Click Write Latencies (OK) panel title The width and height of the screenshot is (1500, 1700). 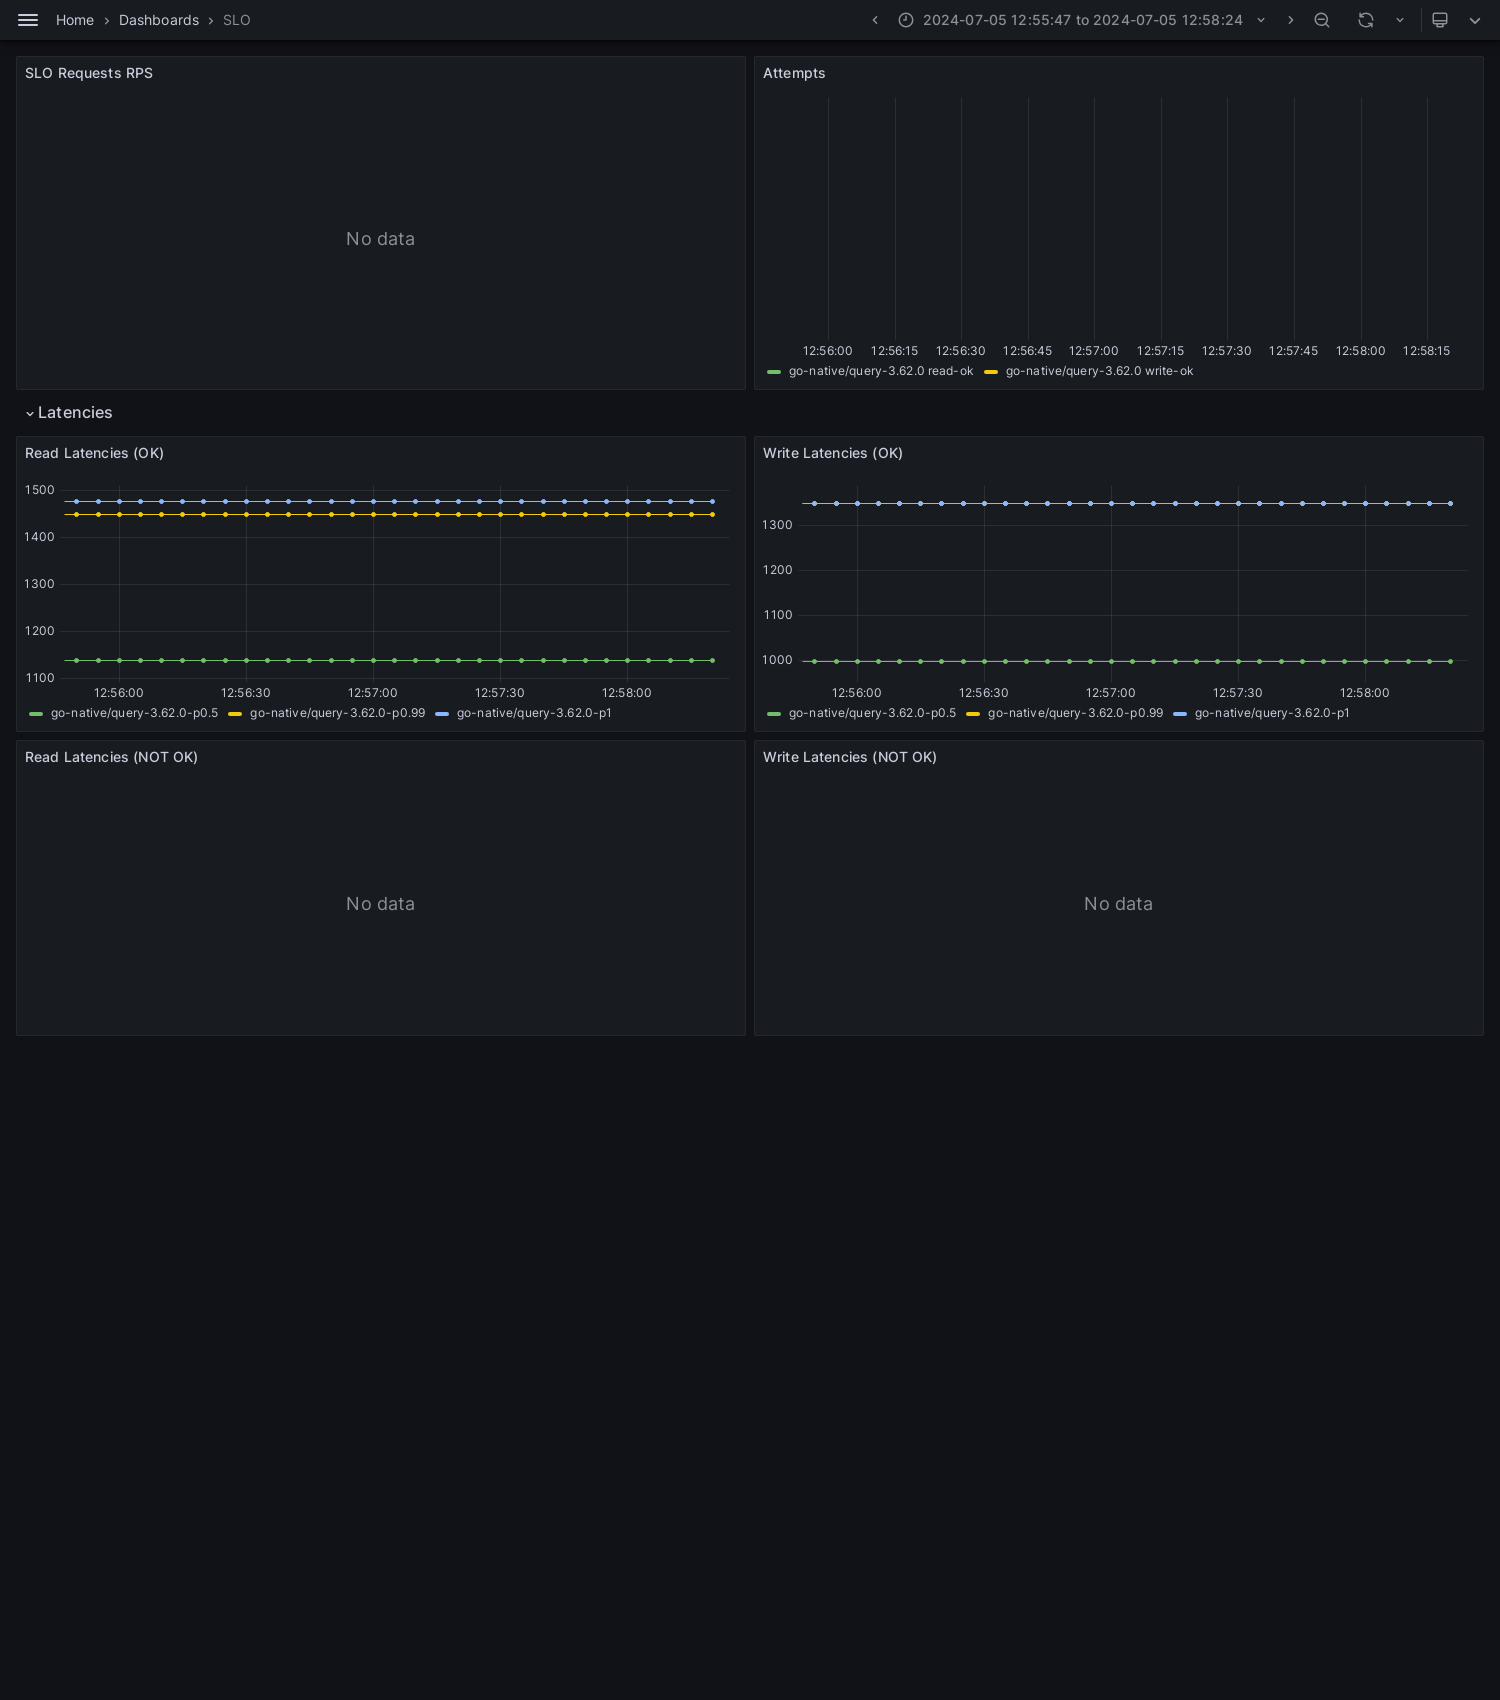(x=833, y=453)
